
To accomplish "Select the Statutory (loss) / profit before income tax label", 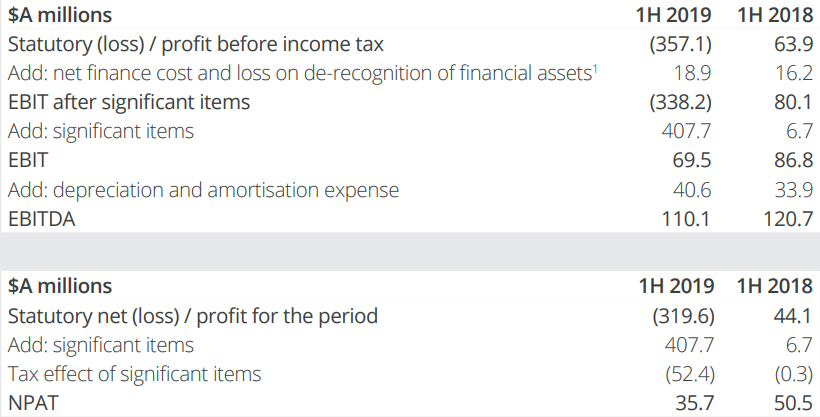I will coord(196,44).
